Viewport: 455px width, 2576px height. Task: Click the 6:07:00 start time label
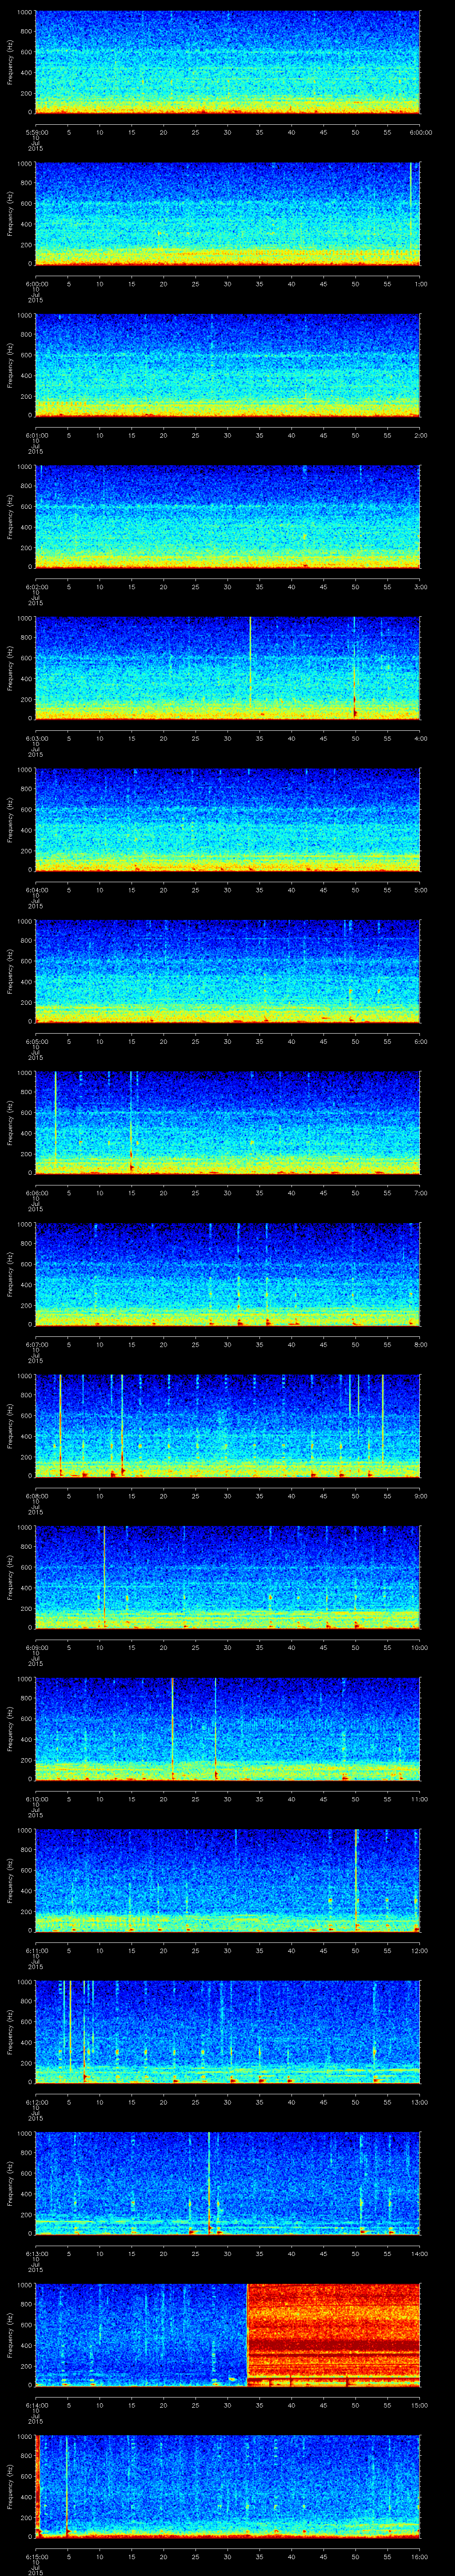click(35, 1344)
